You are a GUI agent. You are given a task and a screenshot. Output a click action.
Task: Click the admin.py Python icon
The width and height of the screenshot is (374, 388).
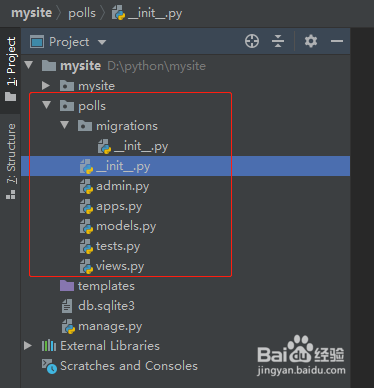click(x=86, y=187)
